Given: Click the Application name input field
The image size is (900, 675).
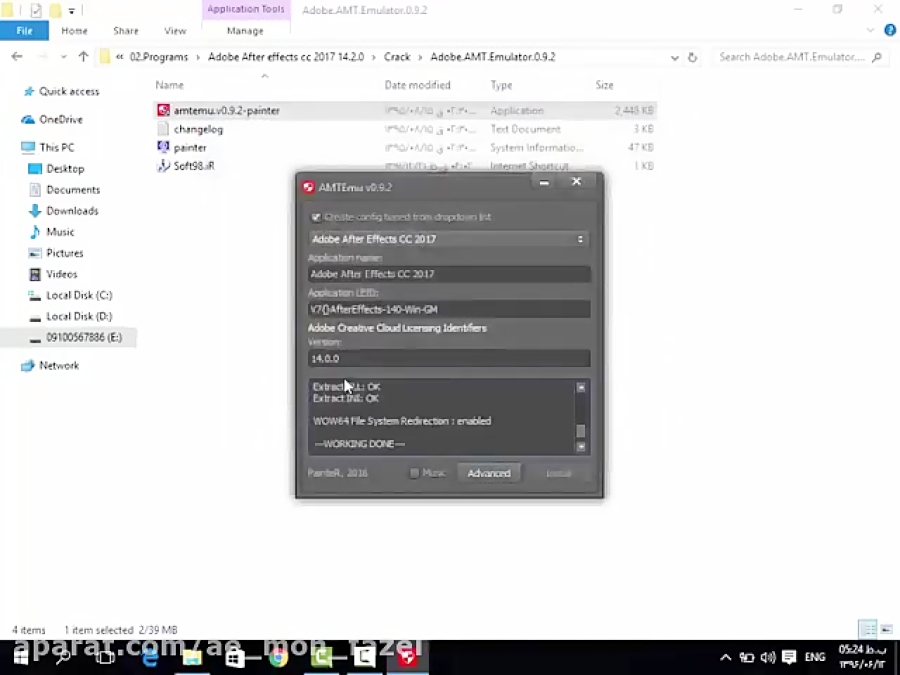Looking at the screenshot, I should tap(449, 274).
